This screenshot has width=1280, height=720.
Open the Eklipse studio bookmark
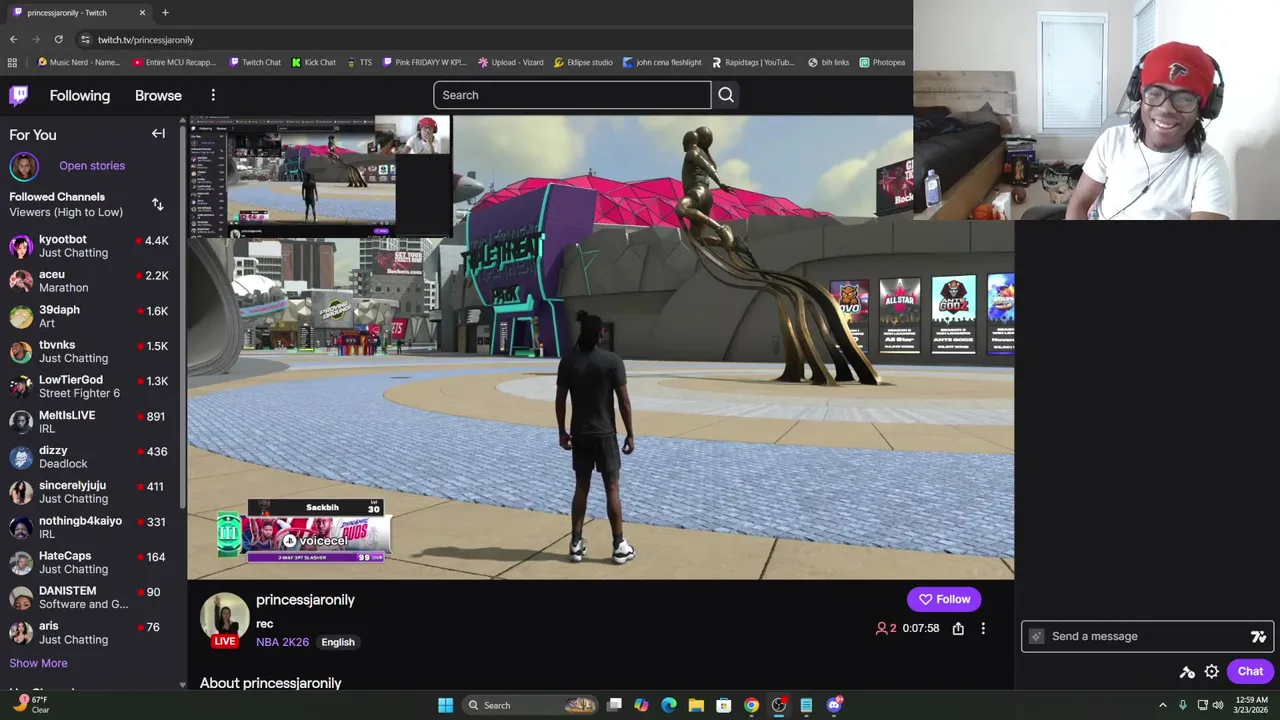click(x=583, y=62)
